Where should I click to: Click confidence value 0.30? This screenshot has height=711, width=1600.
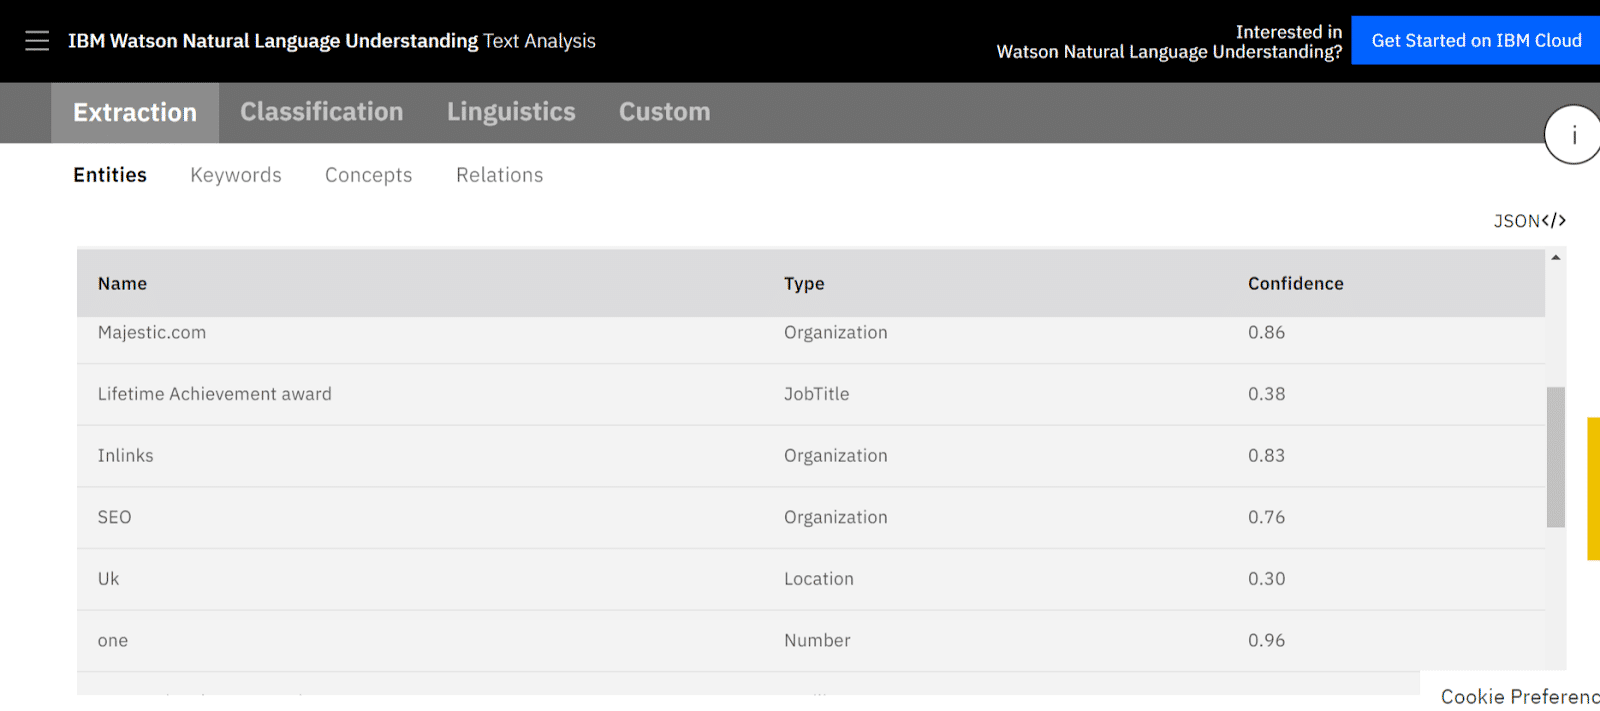pyautogui.click(x=1267, y=579)
